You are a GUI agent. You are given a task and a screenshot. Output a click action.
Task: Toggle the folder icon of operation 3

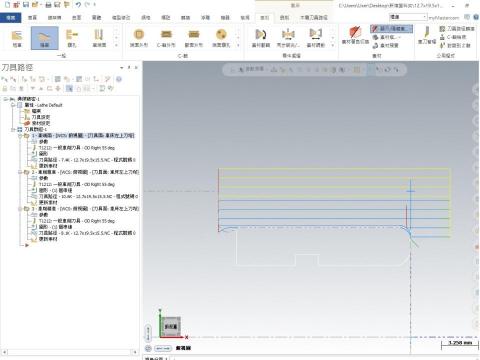pyautogui.click(x=26, y=209)
